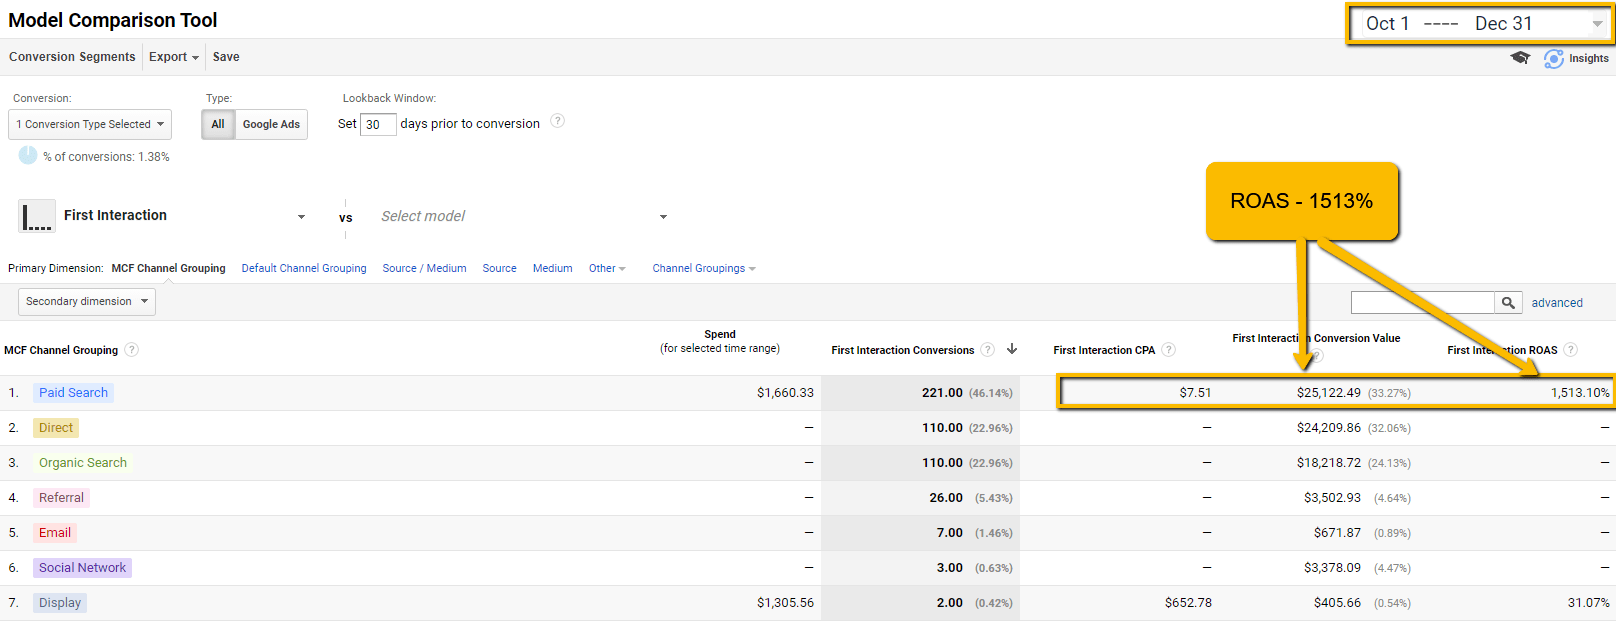The width and height of the screenshot is (1616, 624).
Task: Open the Select model comparison dropdown
Action: tap(524, 217)
